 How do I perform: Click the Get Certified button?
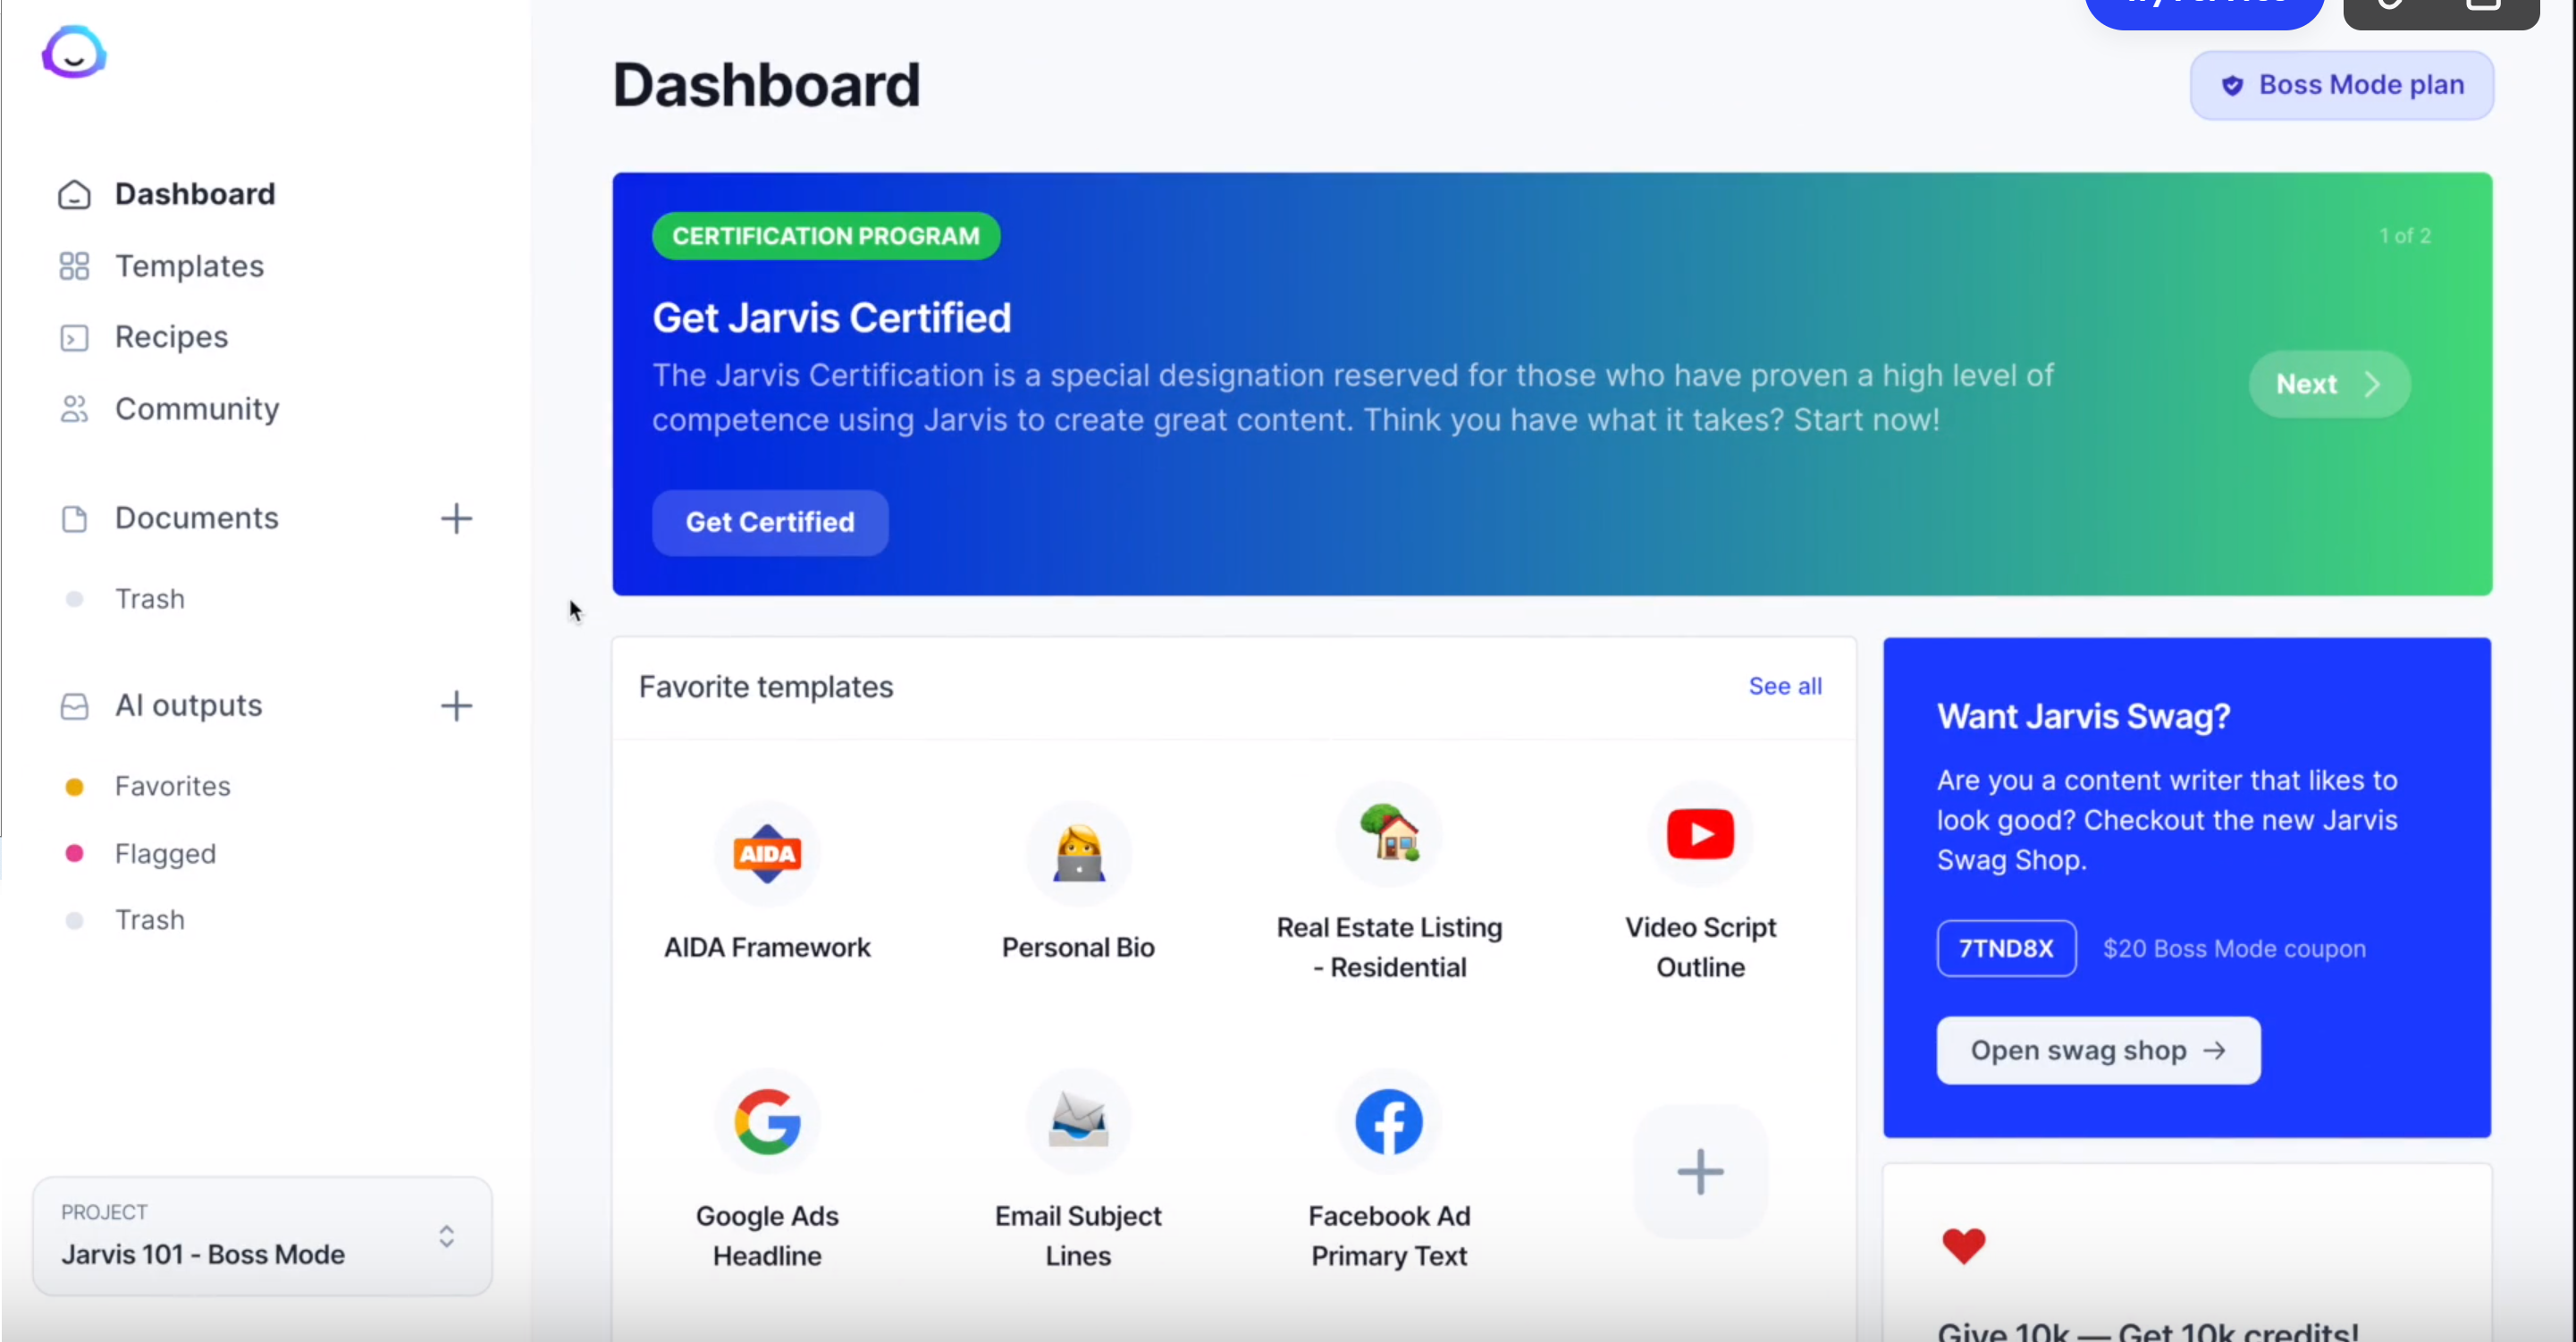point(770,522)
